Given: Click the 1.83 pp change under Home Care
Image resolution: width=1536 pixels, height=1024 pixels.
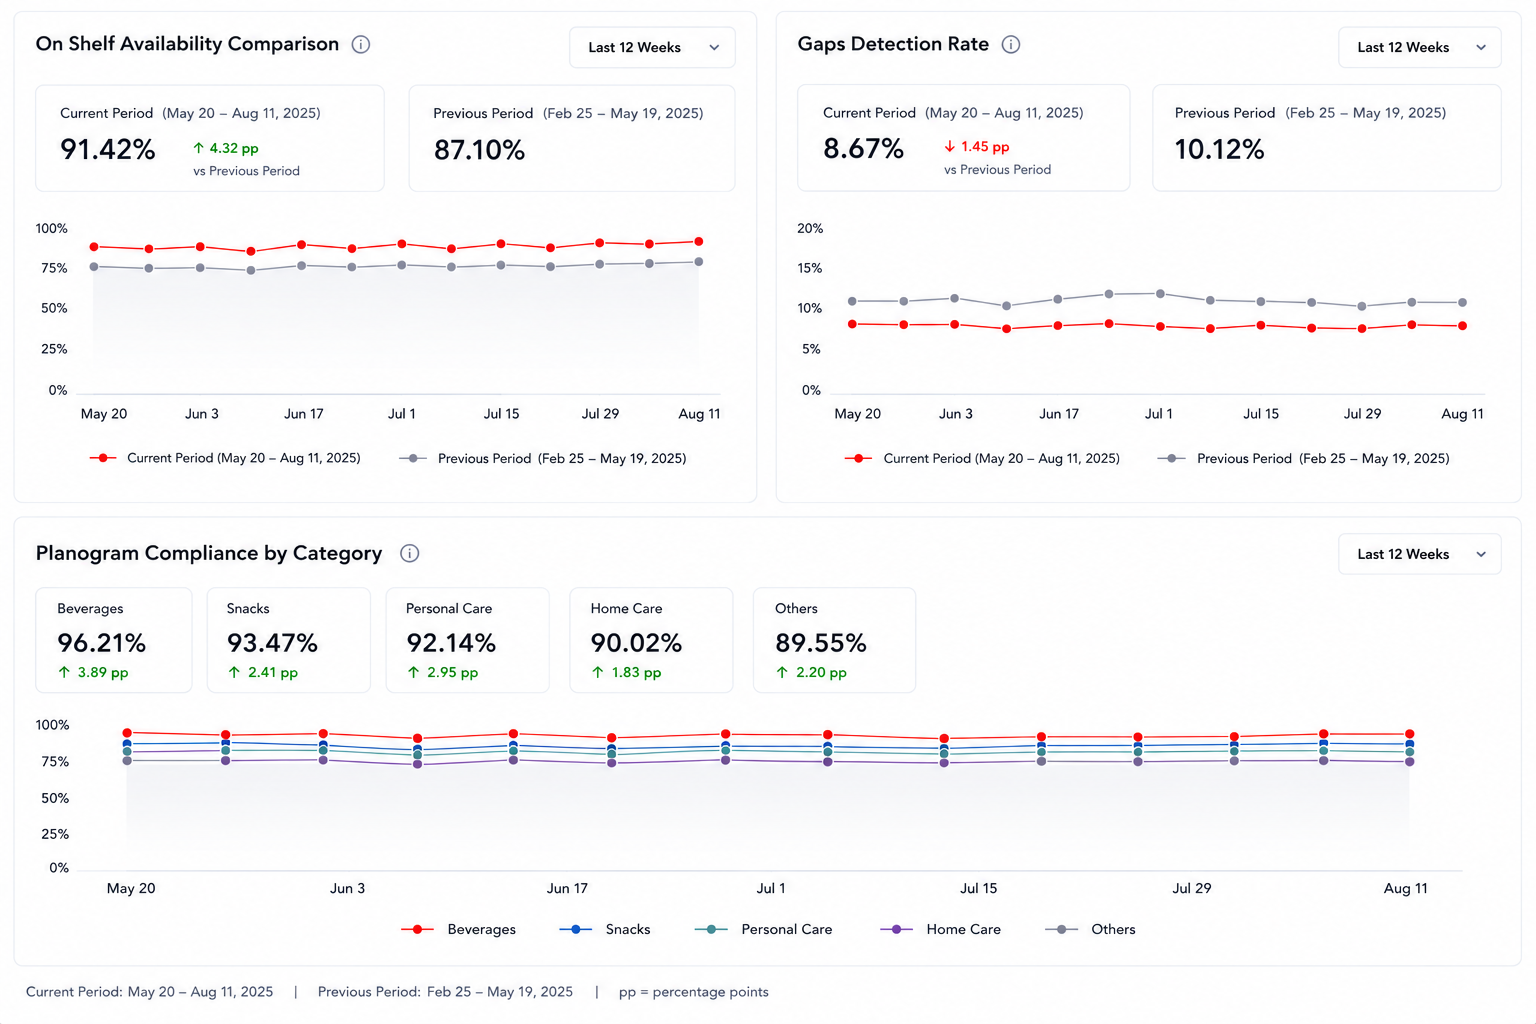Looking at the screenshot, I should 627,672.
